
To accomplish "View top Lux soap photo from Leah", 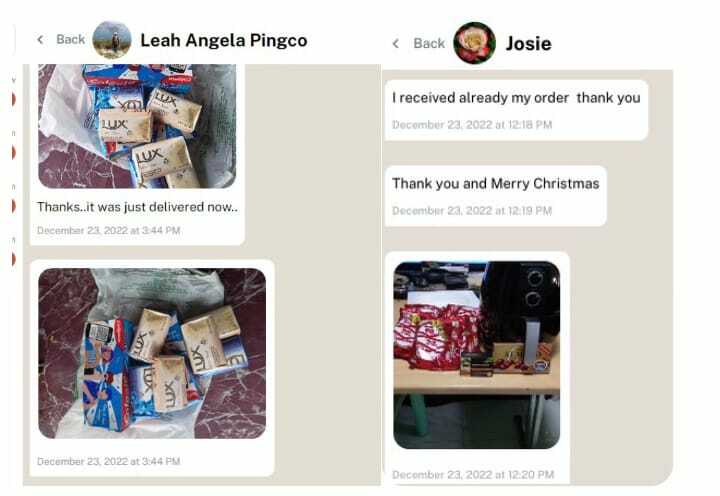I will 137,126.
